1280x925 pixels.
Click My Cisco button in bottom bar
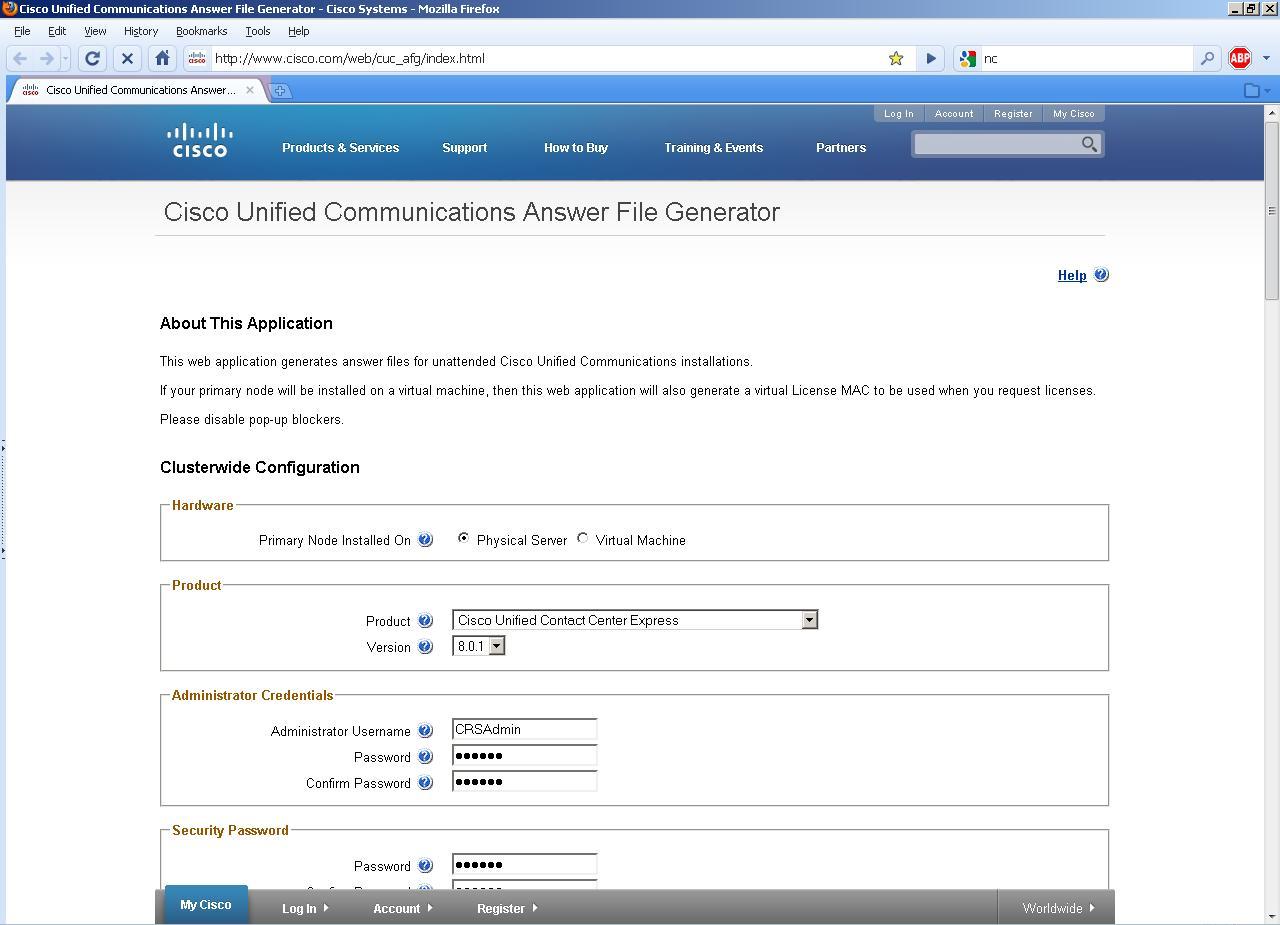tap(206, 904)
